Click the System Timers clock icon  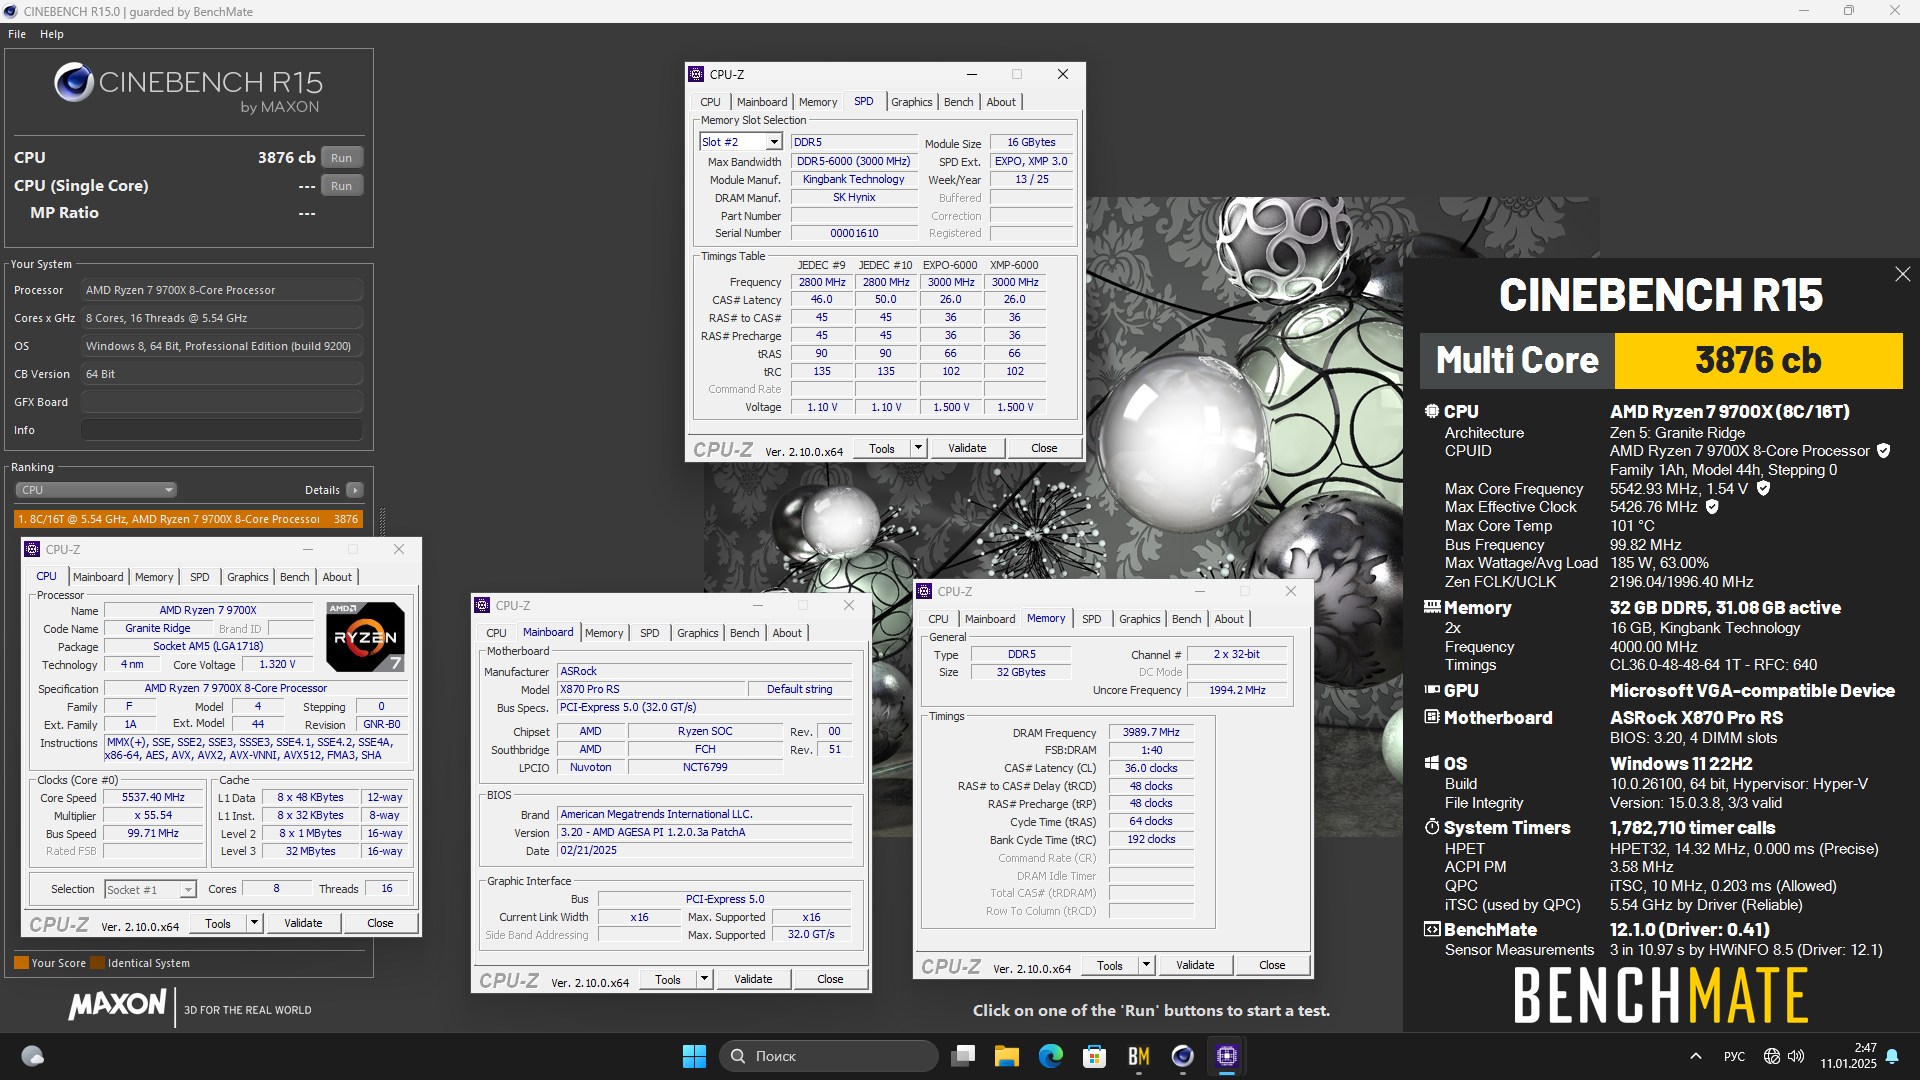click(1432, 827)
